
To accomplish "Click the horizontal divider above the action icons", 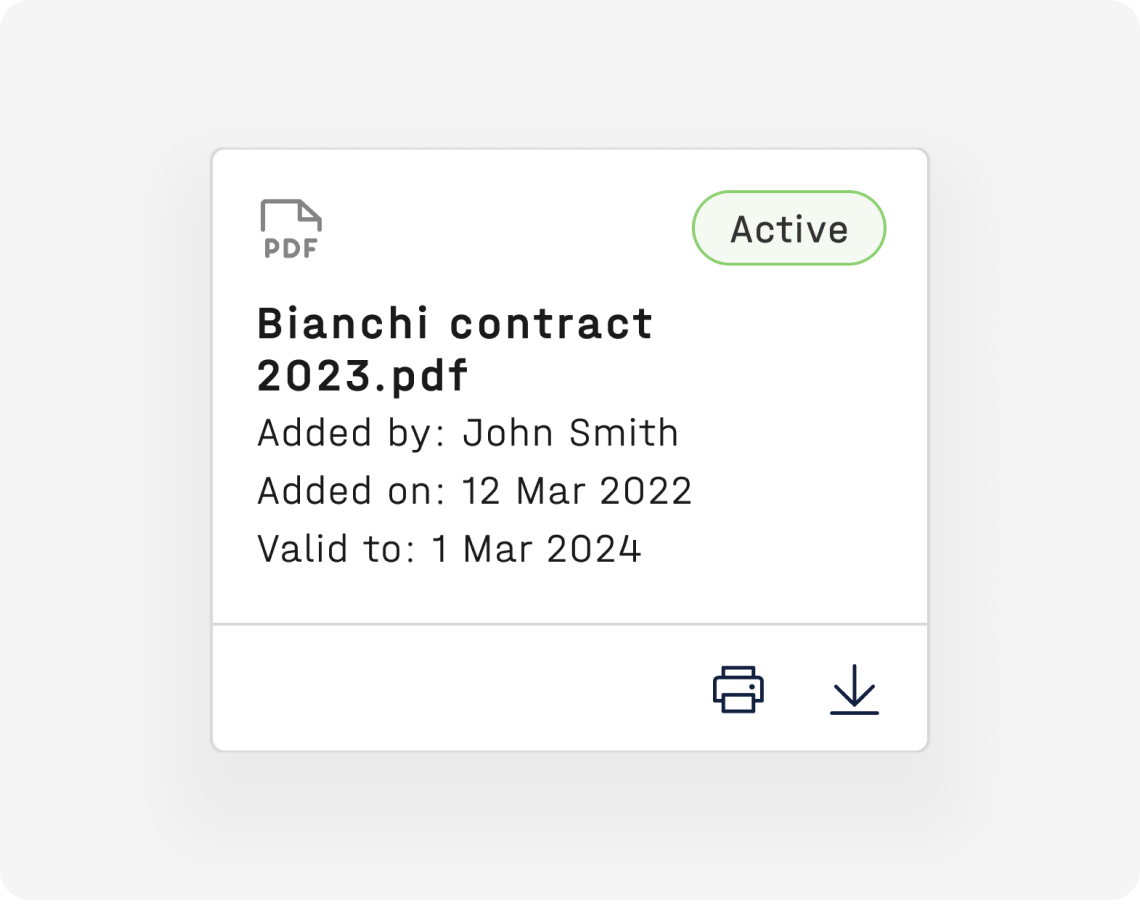I will coord(570,624).
